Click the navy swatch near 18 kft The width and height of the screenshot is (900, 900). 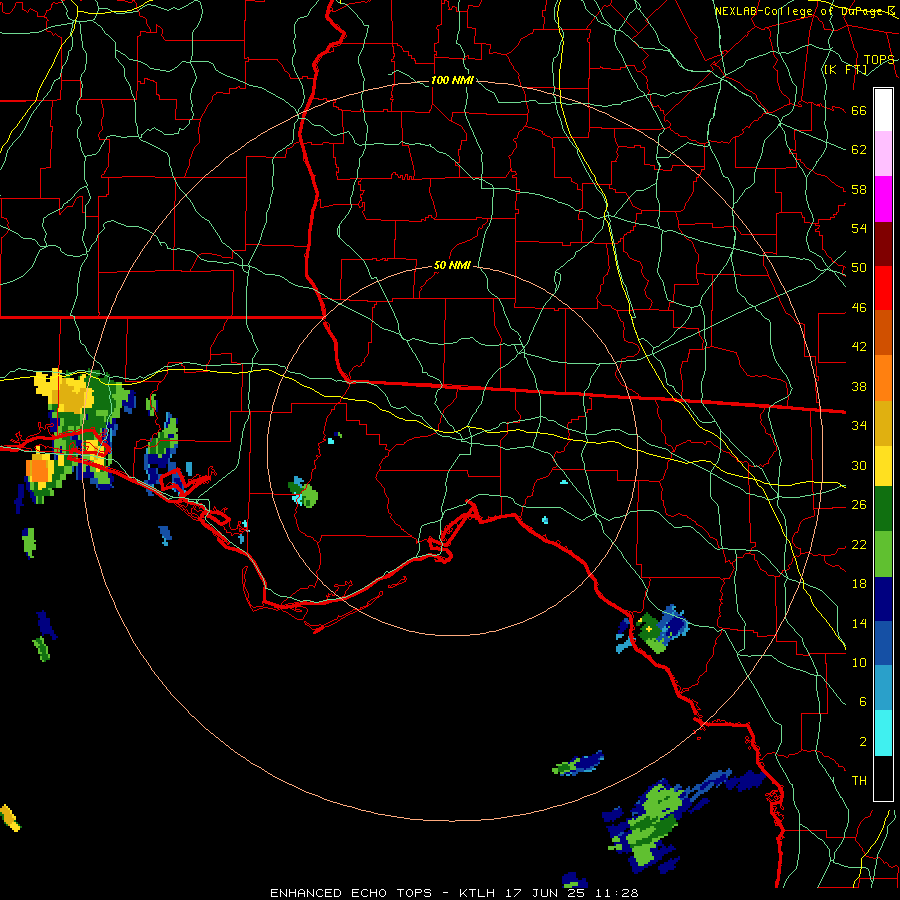pos(883,599)
